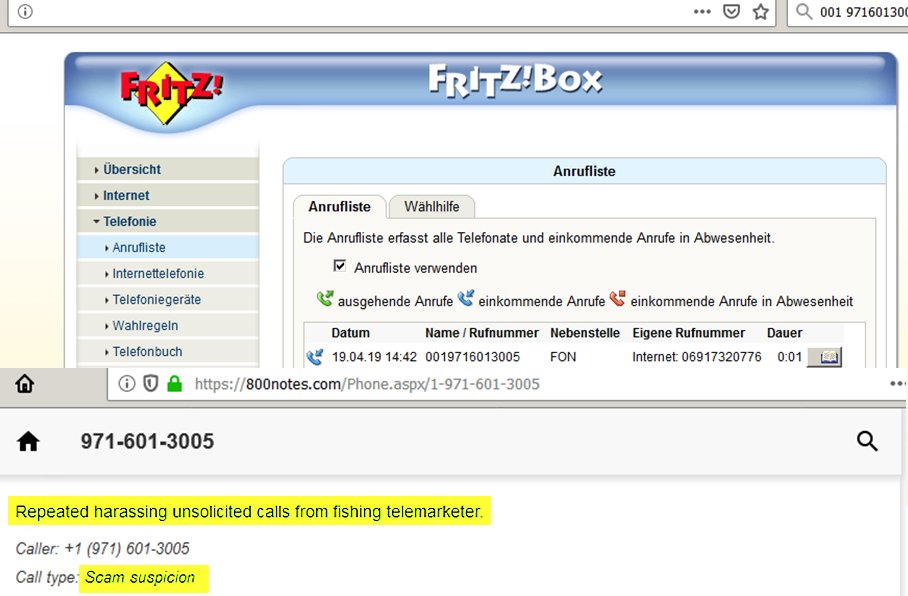This screenshot has height=596, width=908.
Task: Click the 800notes home icon
Action: point(28,441)
